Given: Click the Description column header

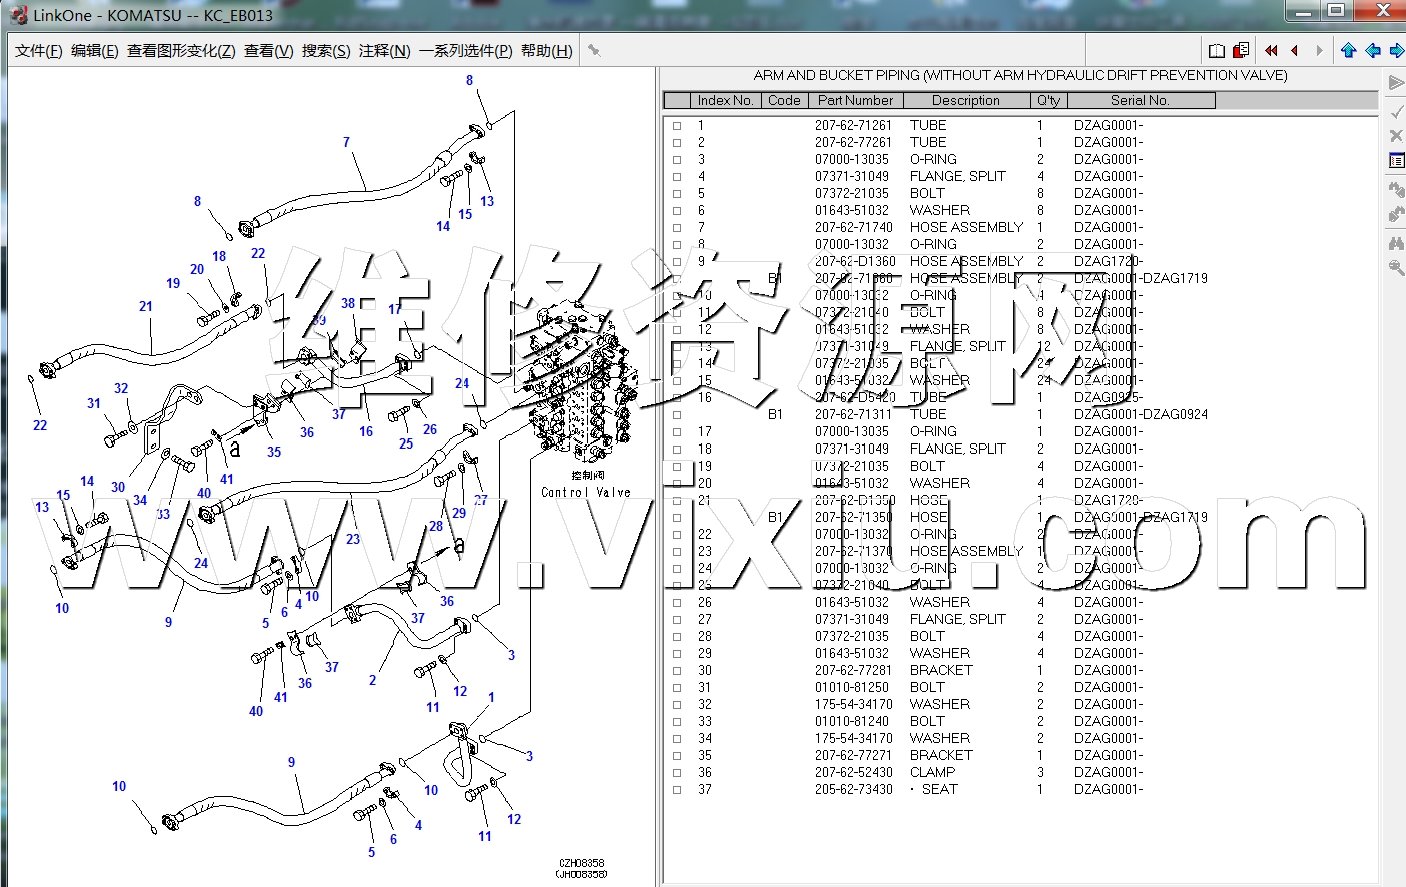Looking at the screenshot, I should [965, 100].
